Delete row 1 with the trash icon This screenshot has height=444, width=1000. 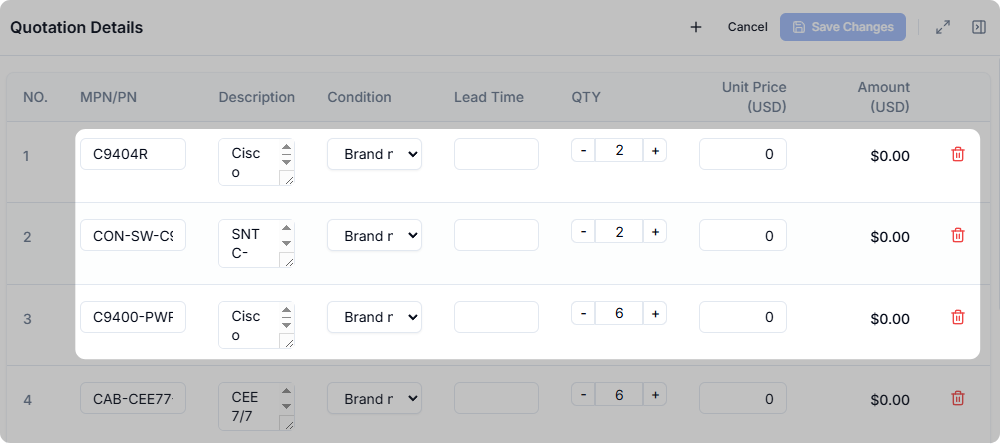(958, 154)
